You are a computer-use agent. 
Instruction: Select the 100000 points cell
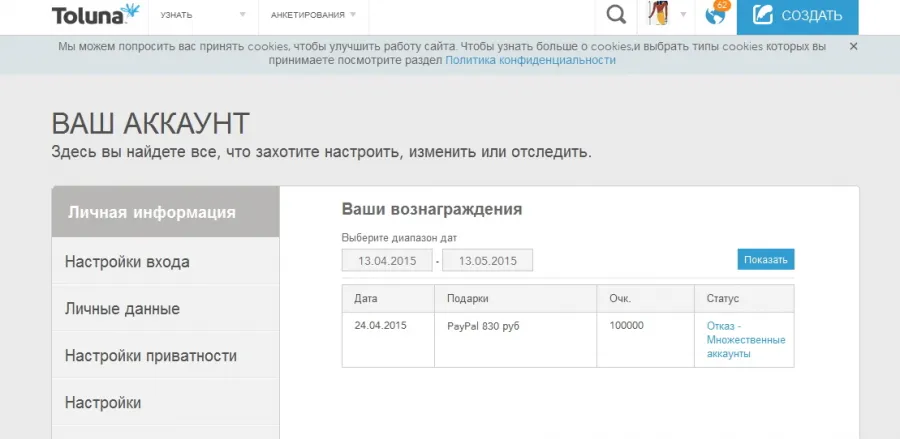[x=646, y=340]
